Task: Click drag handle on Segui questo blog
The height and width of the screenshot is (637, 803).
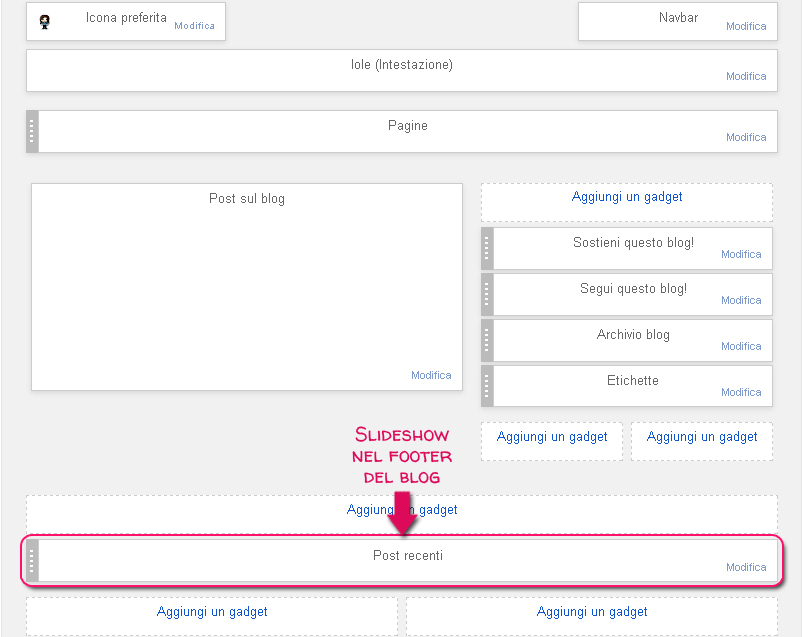Action: [487, 295]
